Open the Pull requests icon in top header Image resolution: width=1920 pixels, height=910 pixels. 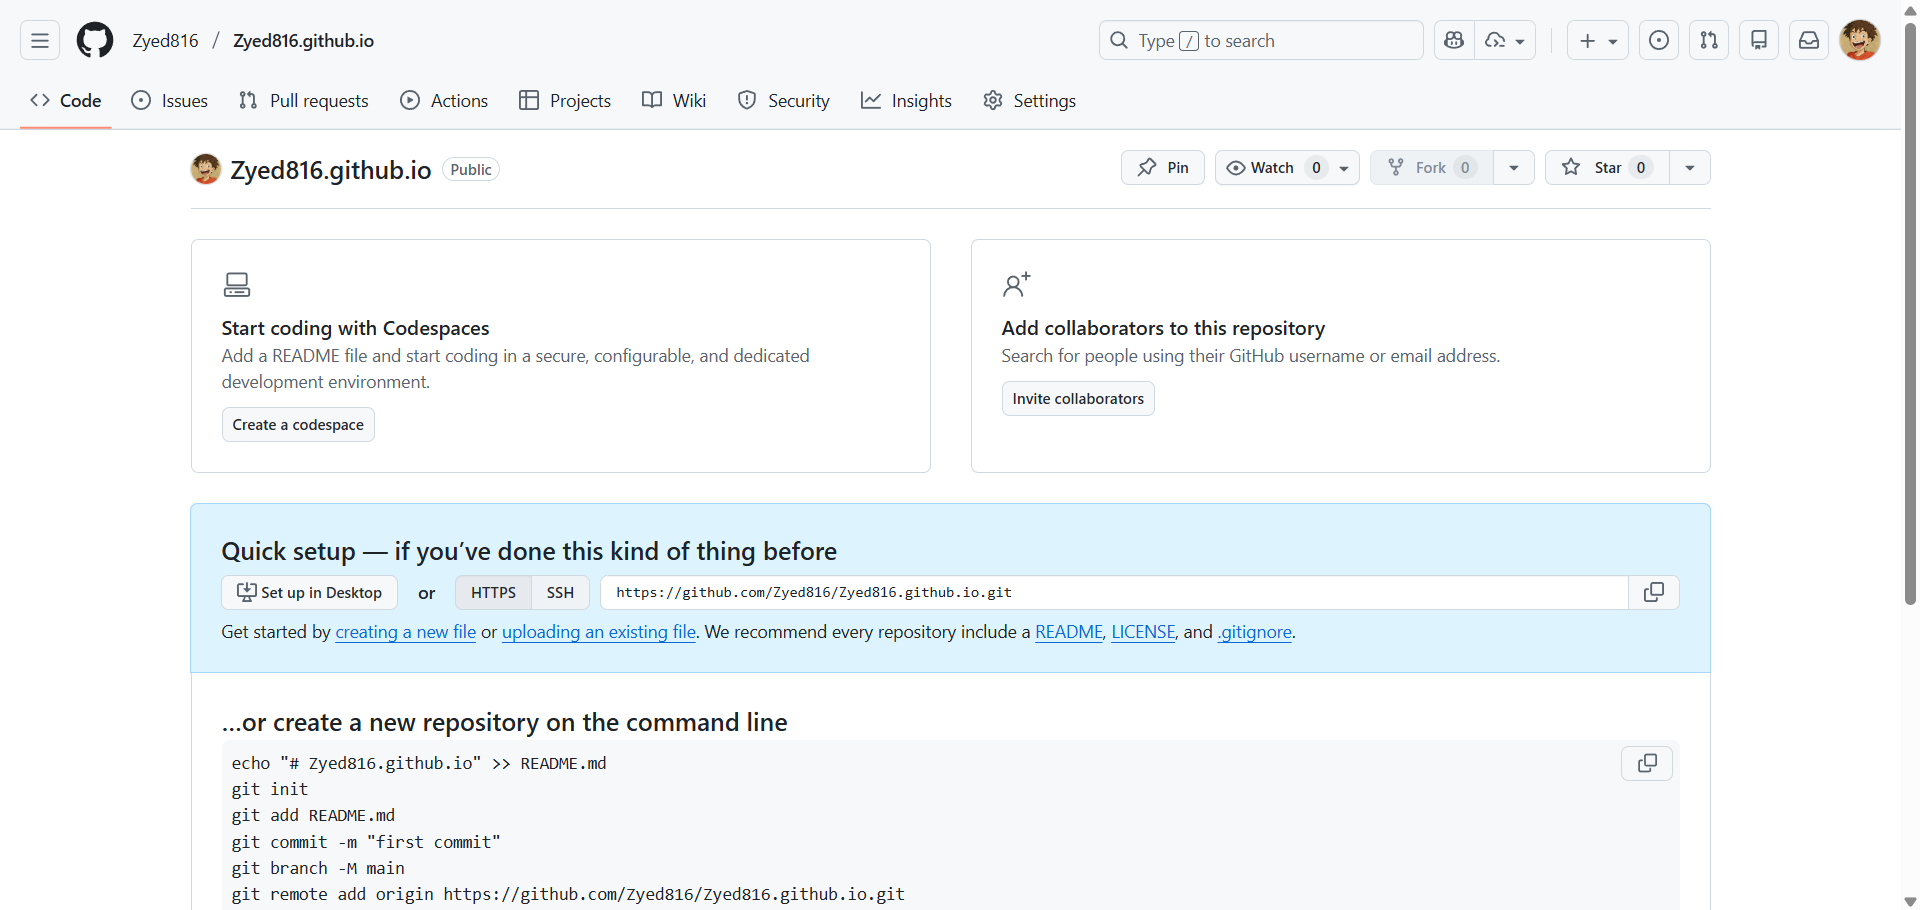(1709, 41)
